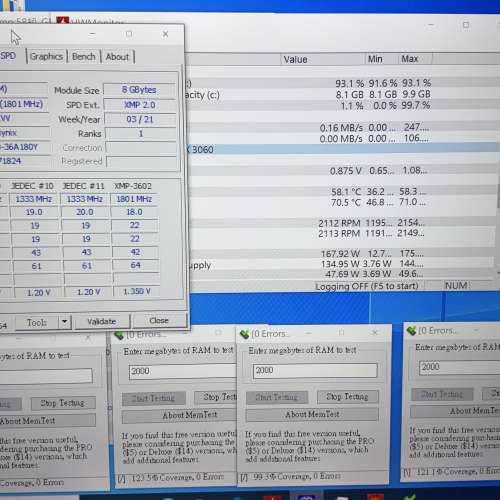Click the '1801 MHz' cell under XMP-3602
Viewport: 500px width, 500px height.
pyautogui.click(x=134, y=199)
